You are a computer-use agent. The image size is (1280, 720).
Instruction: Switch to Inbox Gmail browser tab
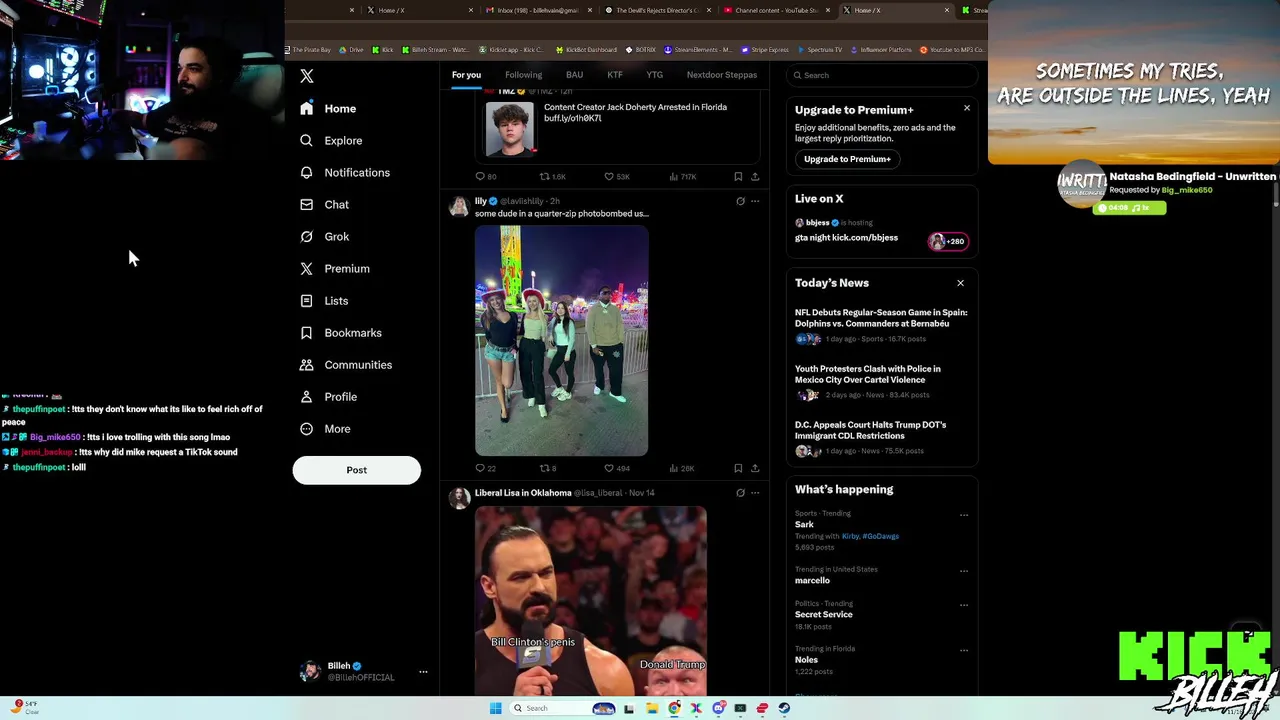pyautogui.click(x=538, y=10)
